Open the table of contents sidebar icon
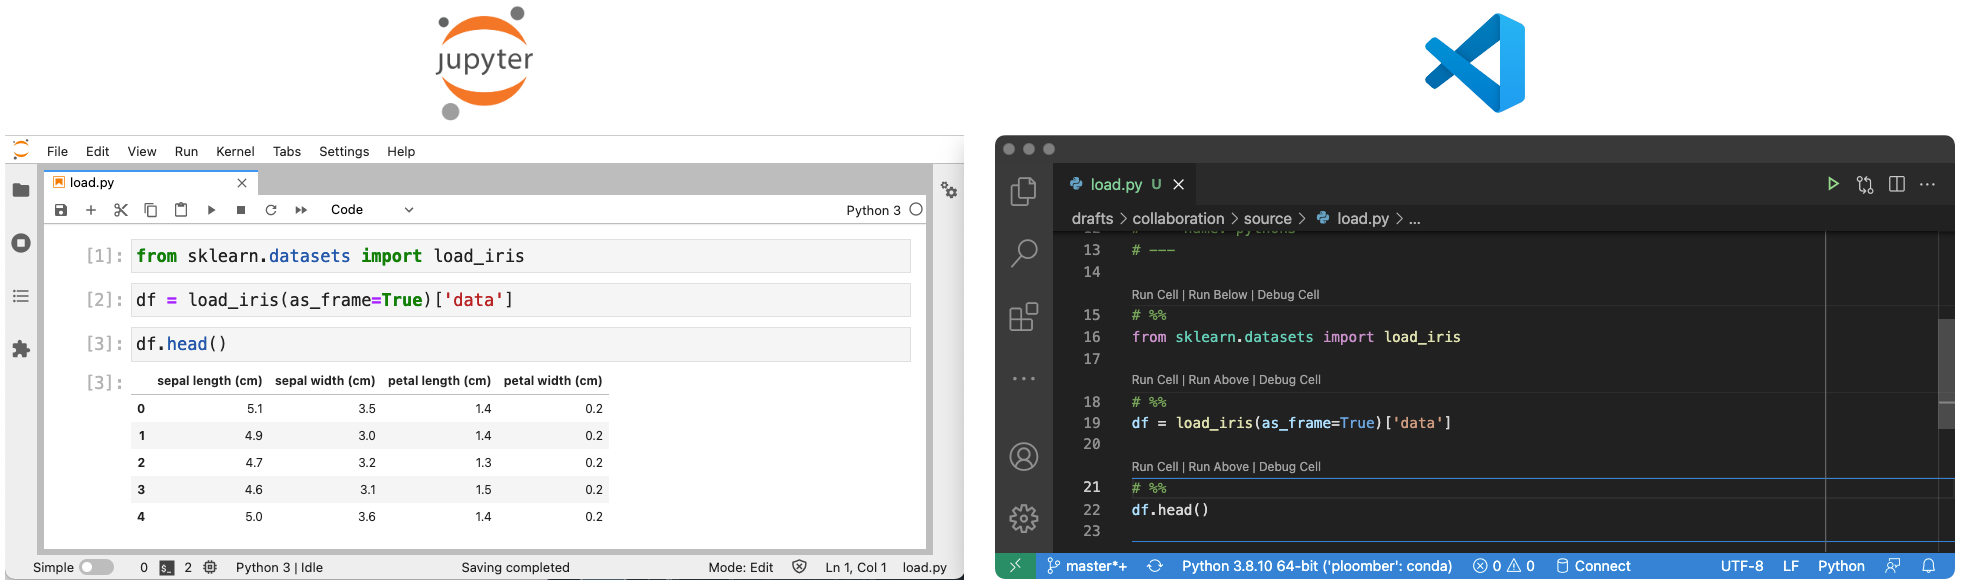Image resolution: width=1961 pixels, height=586 pixels. 21,296
